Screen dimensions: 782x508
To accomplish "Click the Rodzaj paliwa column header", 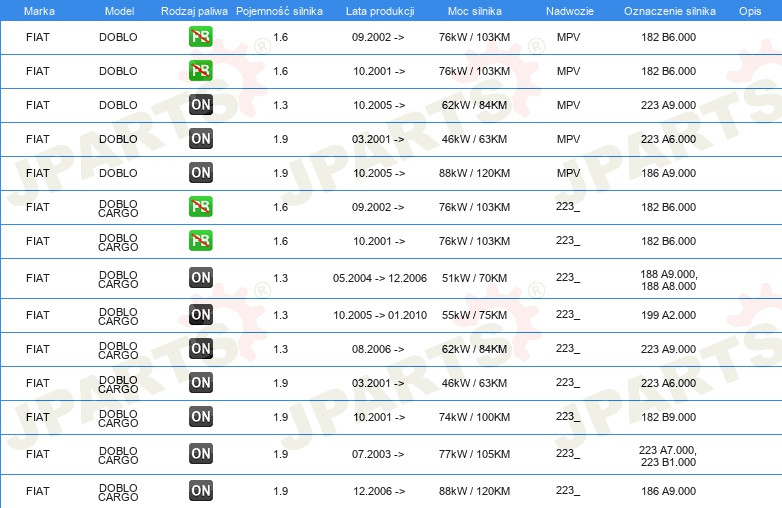I will point(194,11).
